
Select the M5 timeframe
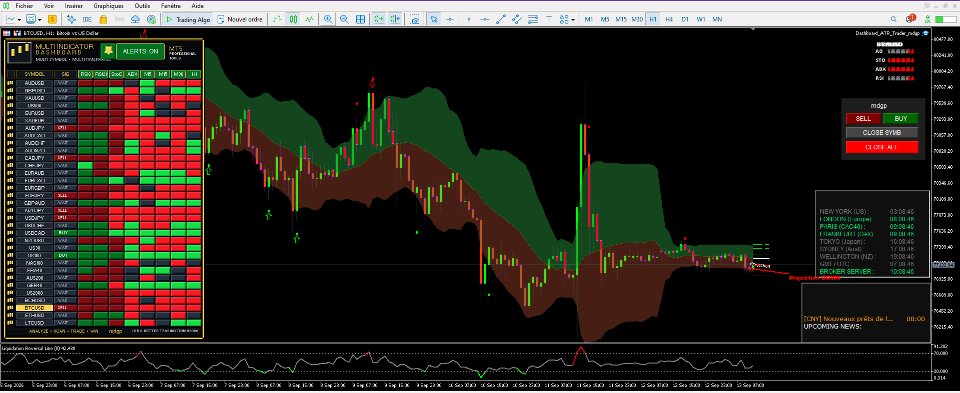point(605,20)
